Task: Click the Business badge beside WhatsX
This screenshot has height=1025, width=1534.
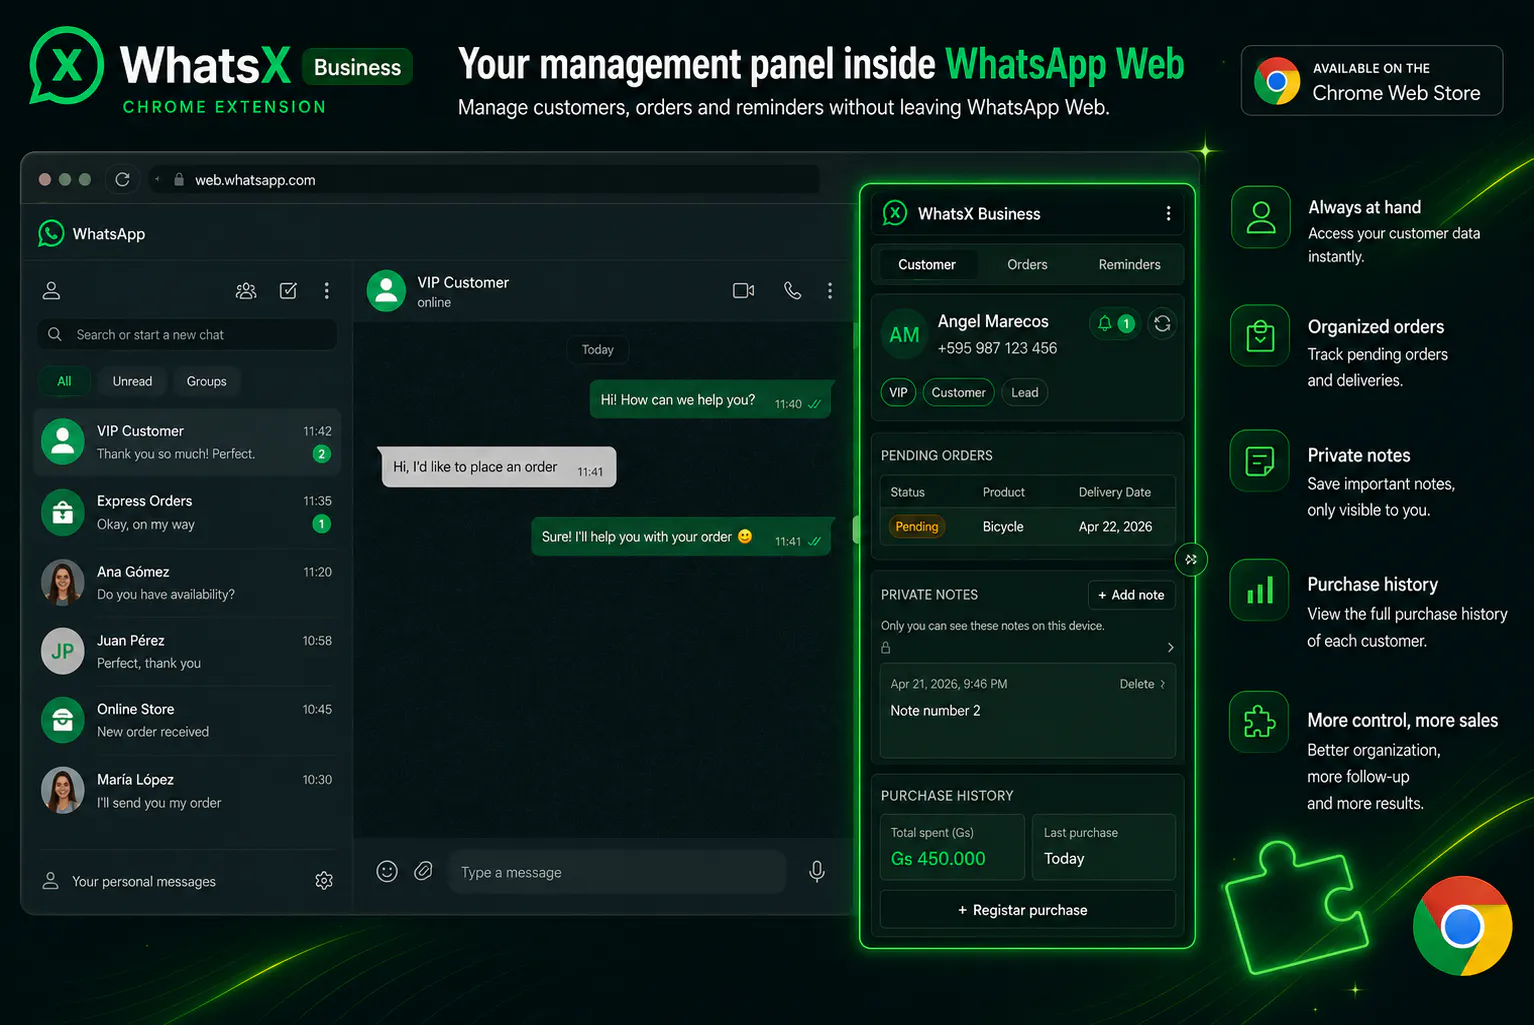Action: (x=357, y=67)
